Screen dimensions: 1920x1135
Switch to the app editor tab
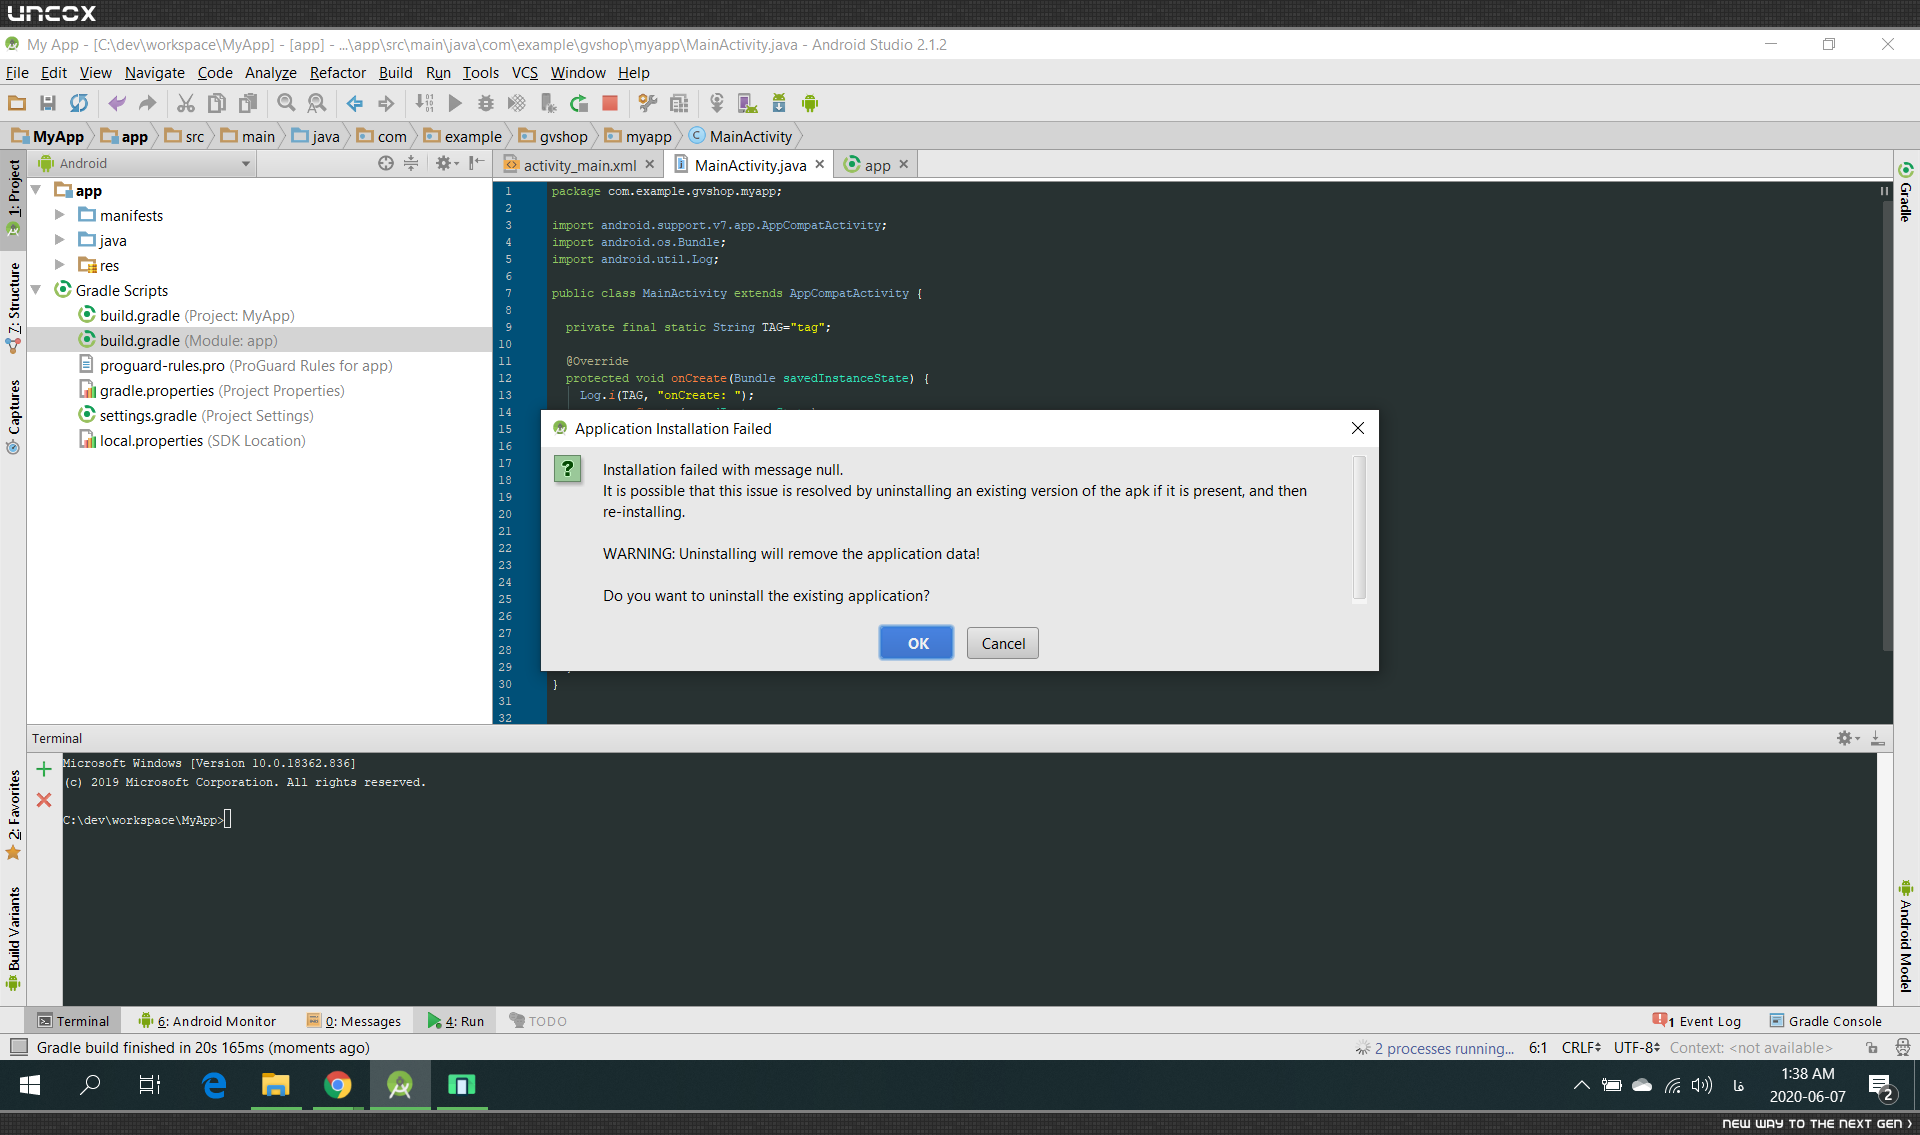[877, 165]
